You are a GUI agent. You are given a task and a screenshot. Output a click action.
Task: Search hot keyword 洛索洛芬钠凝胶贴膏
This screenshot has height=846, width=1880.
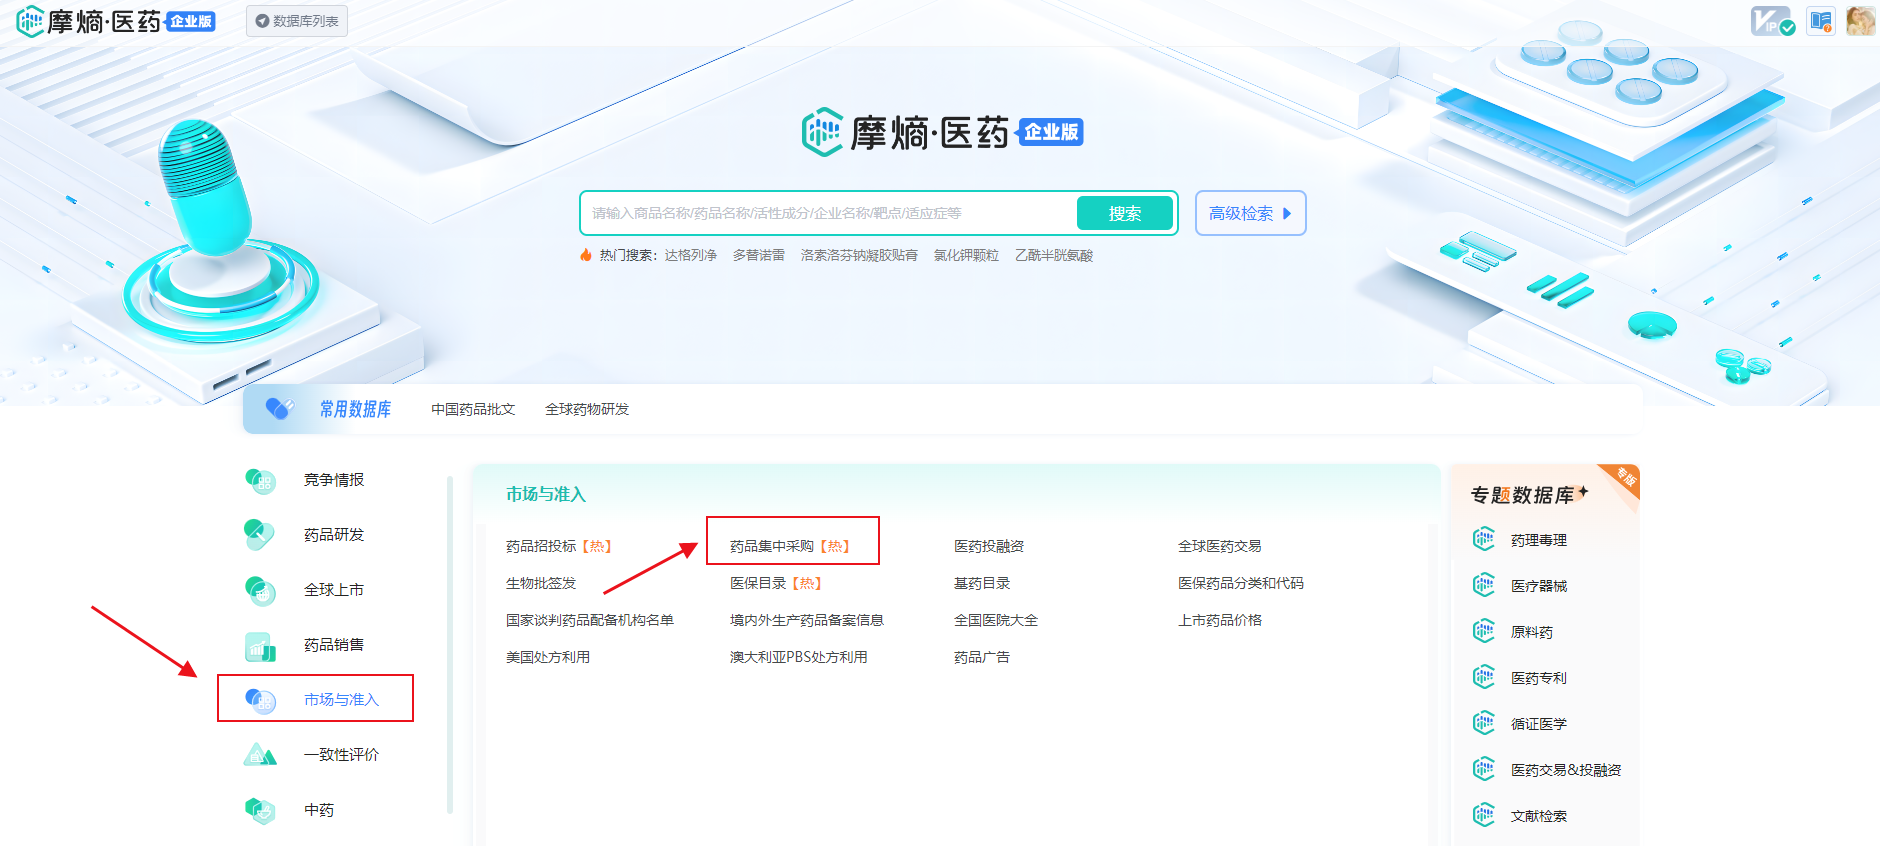pyautogui.click(x=859, y=255)
